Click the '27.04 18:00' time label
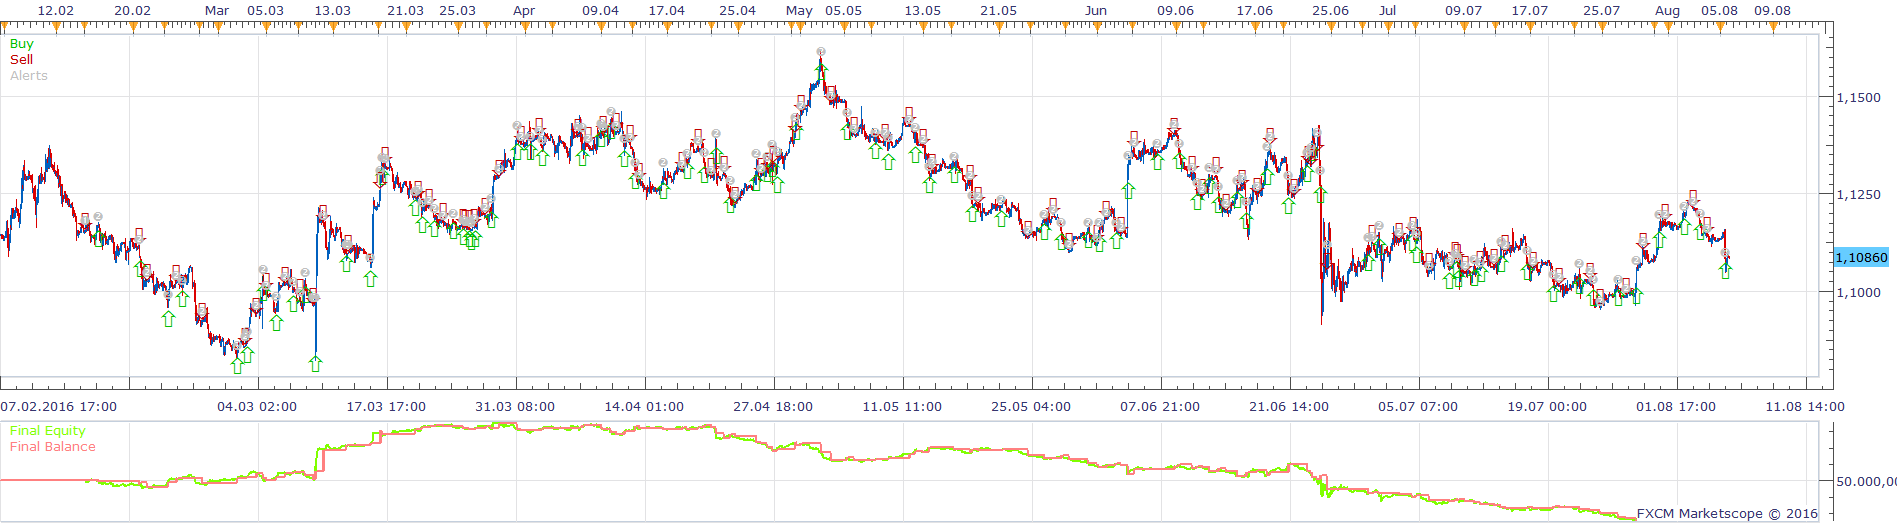 tap(773, 406)
